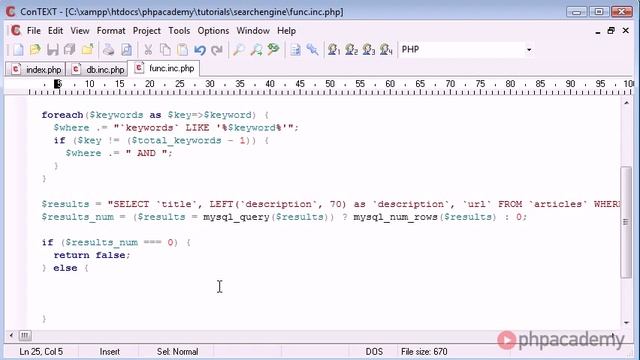
Task: Open the Edit menu
Action: click(x=56, y=31)
